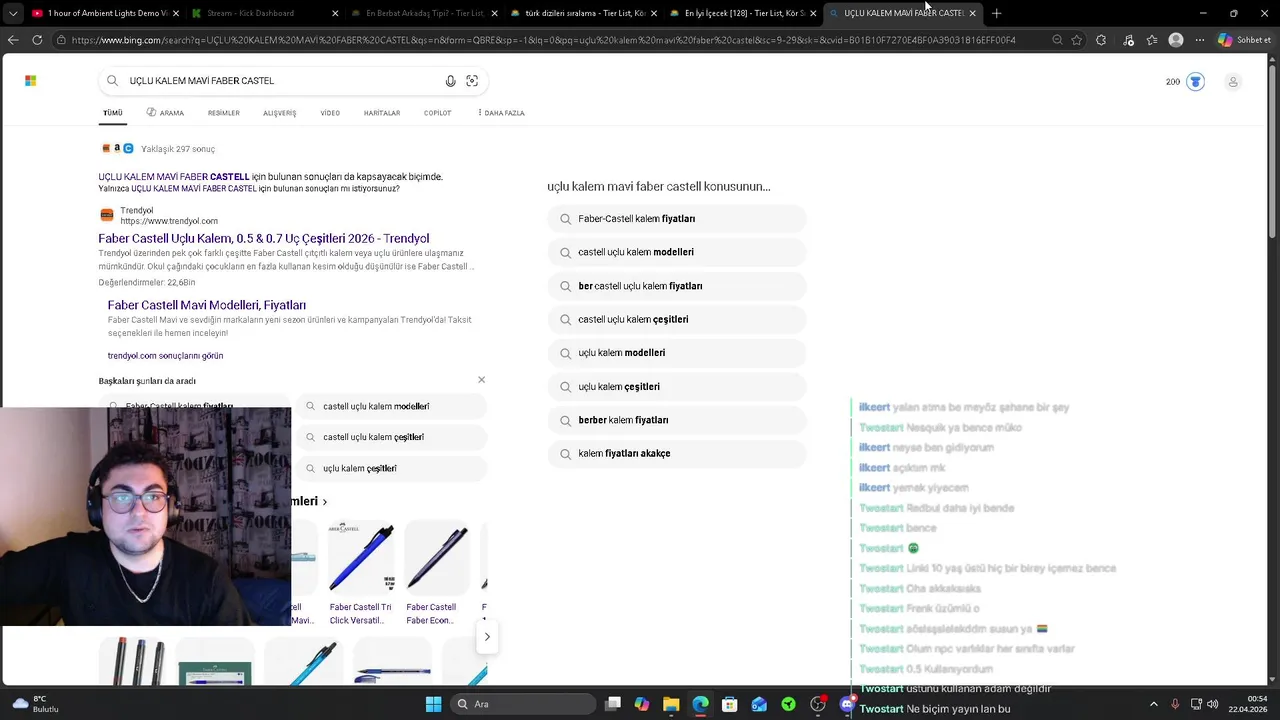The height and width of the screenshot is (720, 1280).
Task: Open Faber Castell Uçlu Kalem Trendyol result
Action: click(x=264, y=238)
